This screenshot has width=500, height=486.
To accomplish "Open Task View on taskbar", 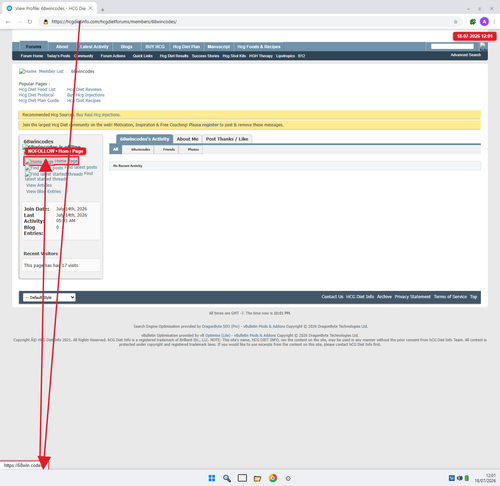I will [x=242, y=478].
